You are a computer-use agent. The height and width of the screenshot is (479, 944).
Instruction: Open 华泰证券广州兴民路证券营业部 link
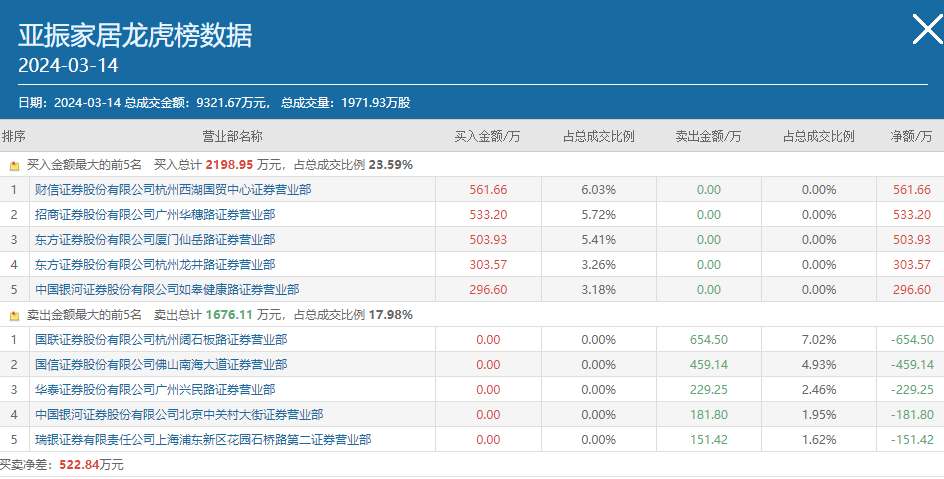(155, 390)
